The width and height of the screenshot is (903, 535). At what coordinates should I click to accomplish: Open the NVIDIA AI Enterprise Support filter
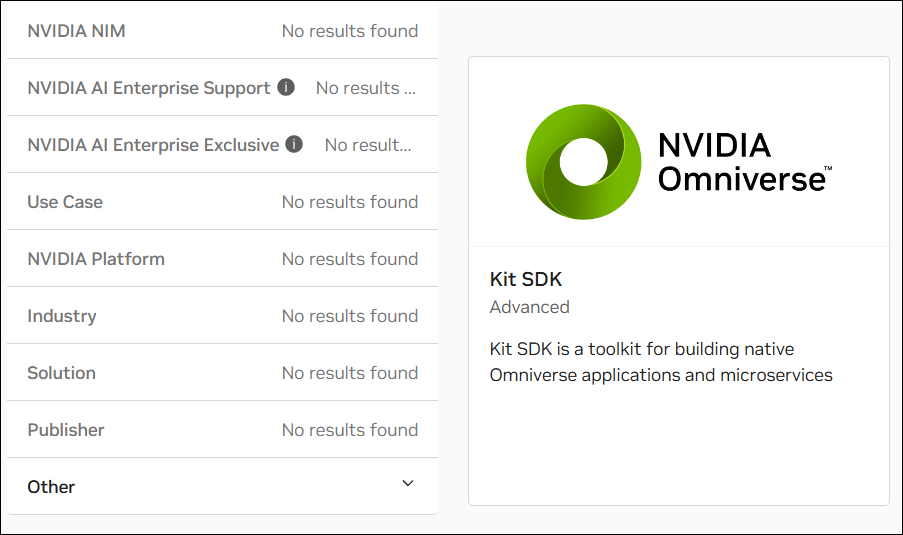(222, 88)
